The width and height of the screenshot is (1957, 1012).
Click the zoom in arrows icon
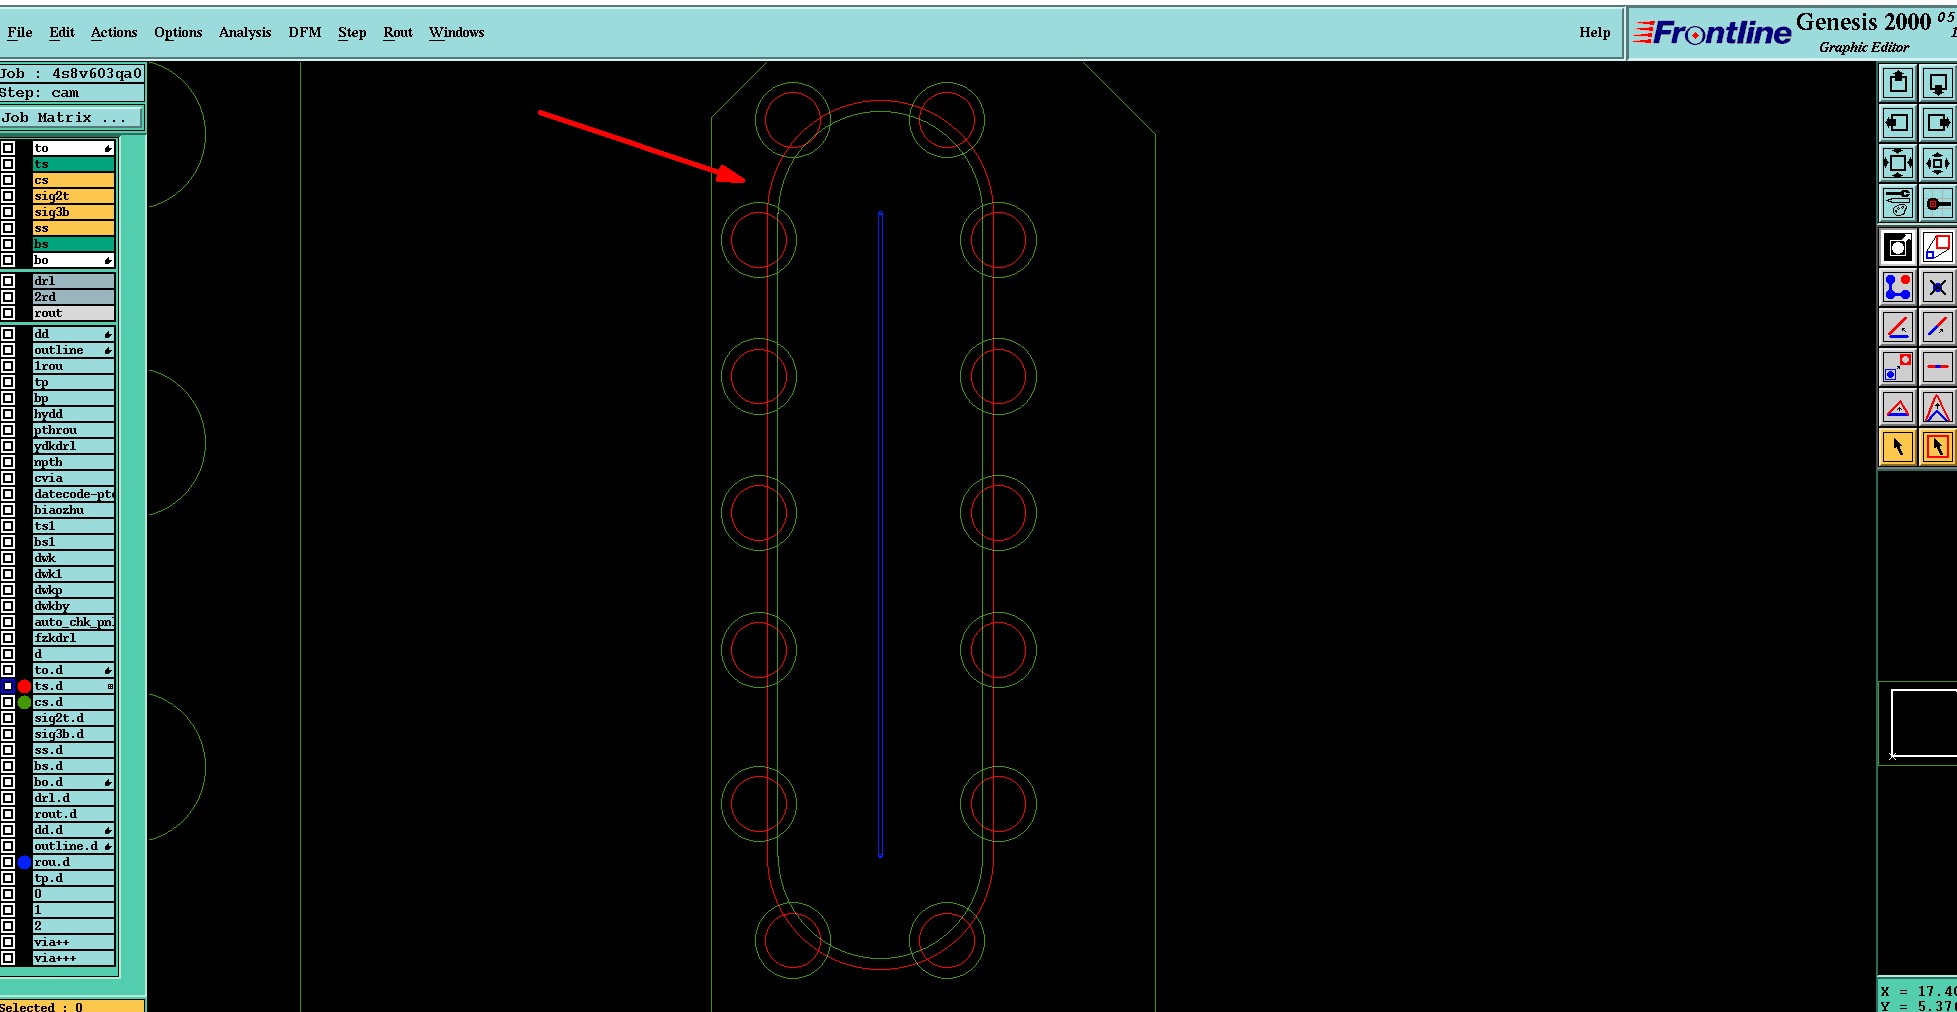[x=1937, y=163]
